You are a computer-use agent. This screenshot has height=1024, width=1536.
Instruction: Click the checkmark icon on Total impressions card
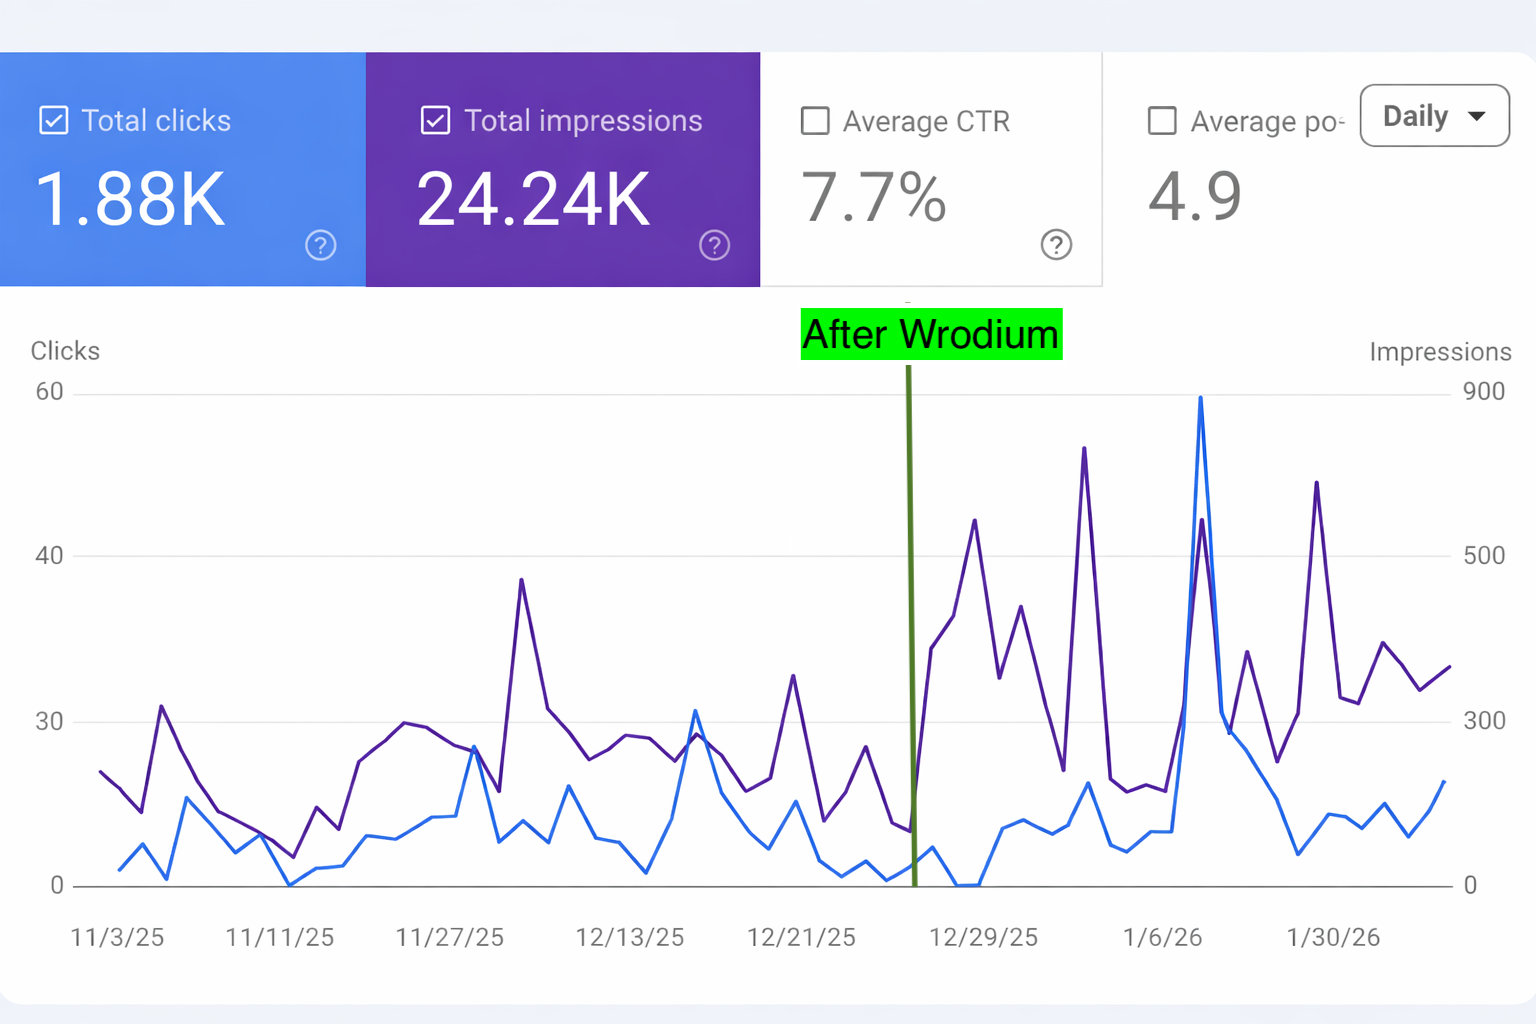[x=435, y=120]
